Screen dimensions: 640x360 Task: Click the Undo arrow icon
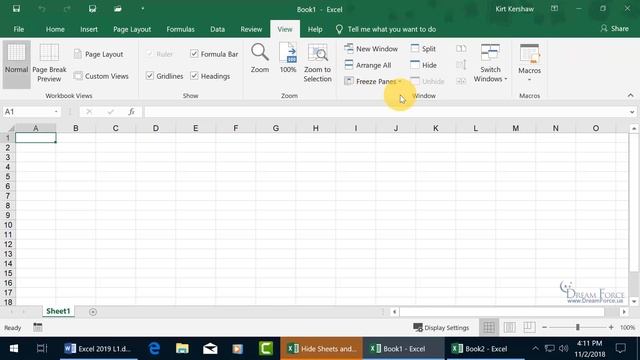(x=42, y=9)
